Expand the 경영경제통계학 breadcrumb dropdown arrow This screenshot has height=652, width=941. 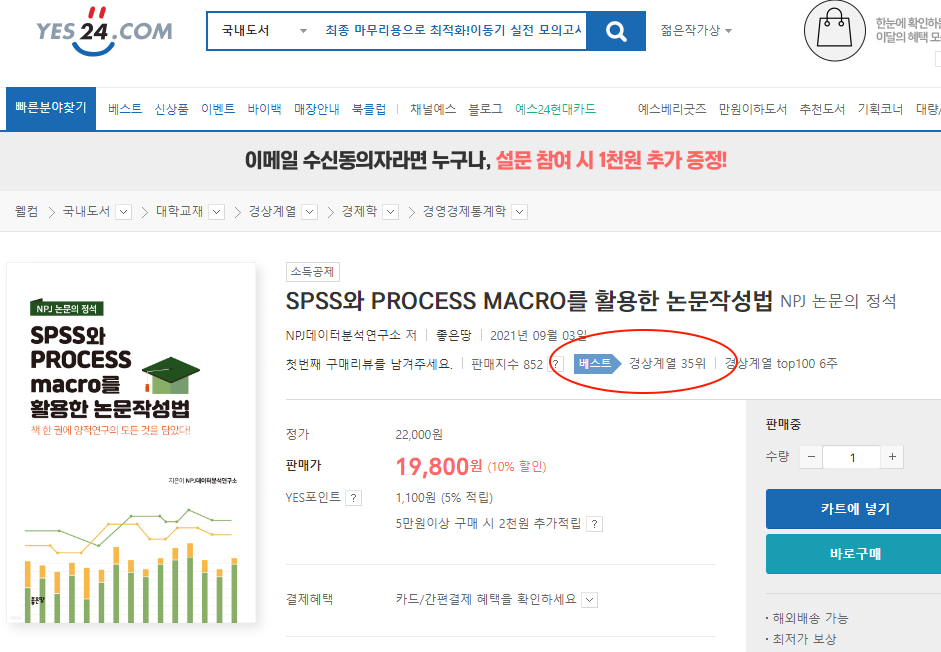tap(520, 212)
